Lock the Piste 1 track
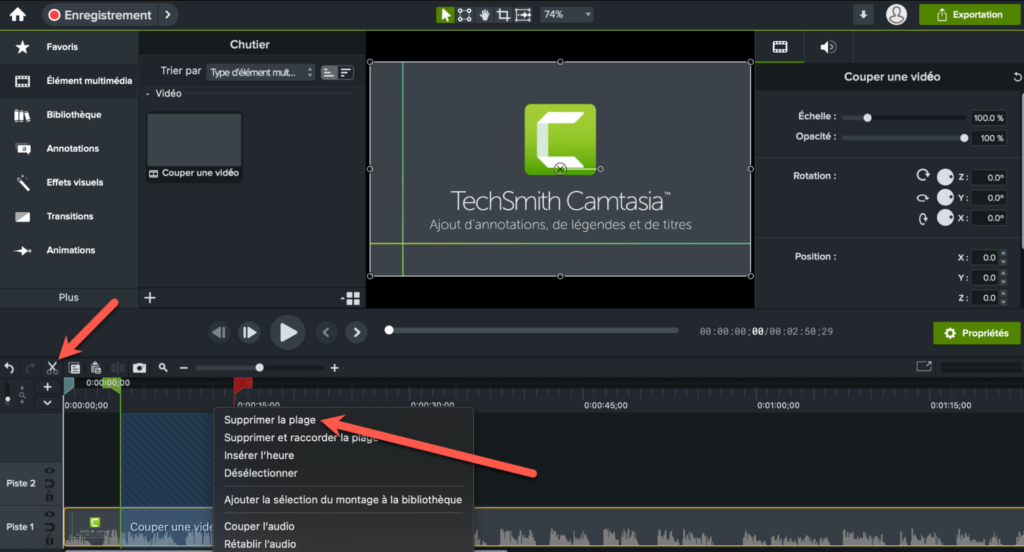 point(49,540)
